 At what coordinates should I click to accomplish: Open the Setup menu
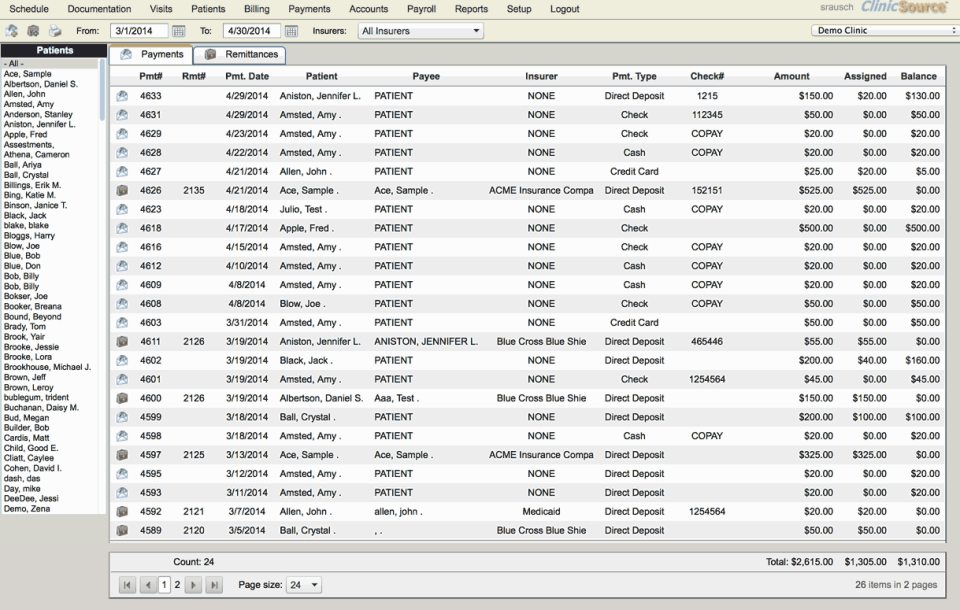(x=519, y=9)
